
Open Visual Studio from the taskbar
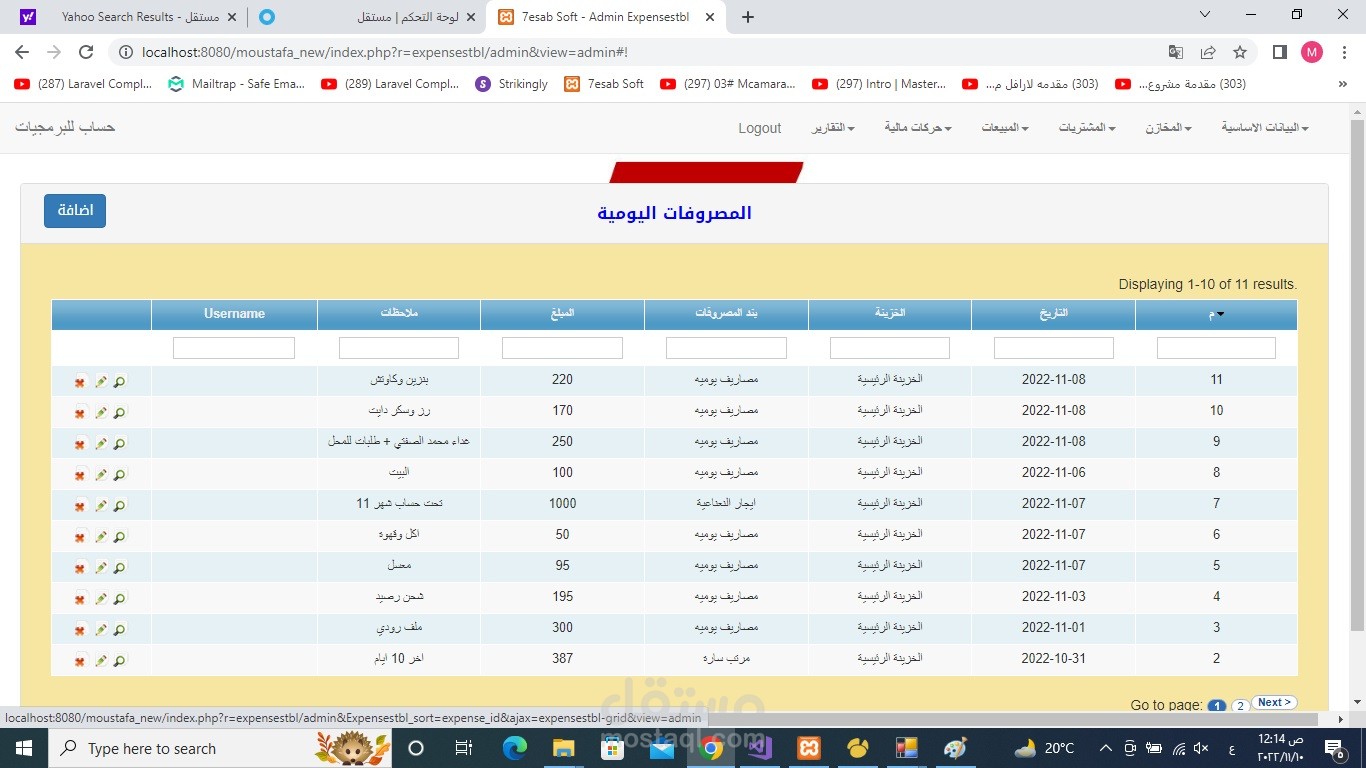[x=760, y=748]
